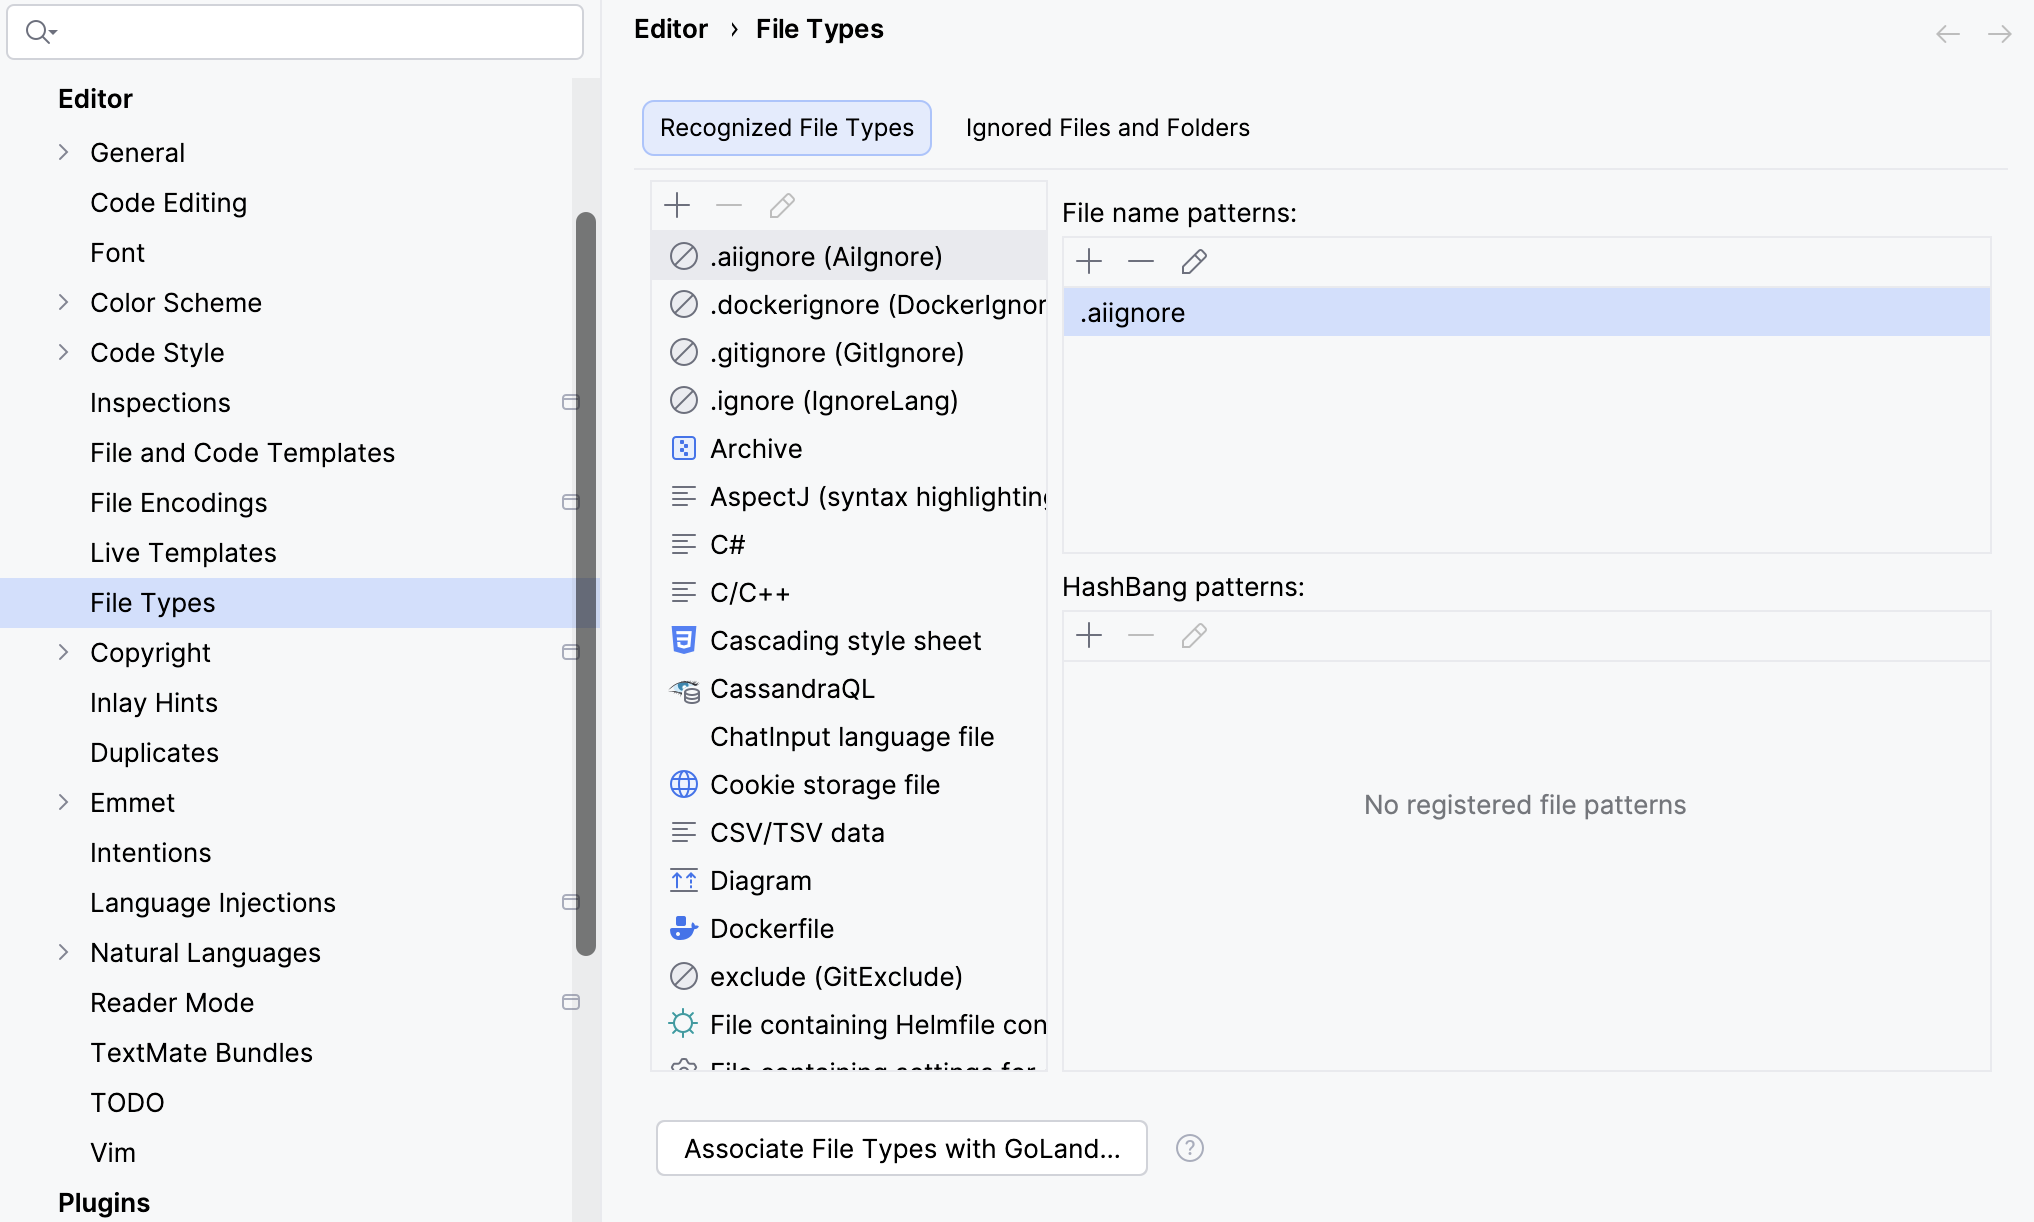
Task: Remove the selected .aiignore file type
Action: pyautogui.click(x=729, y=205)
